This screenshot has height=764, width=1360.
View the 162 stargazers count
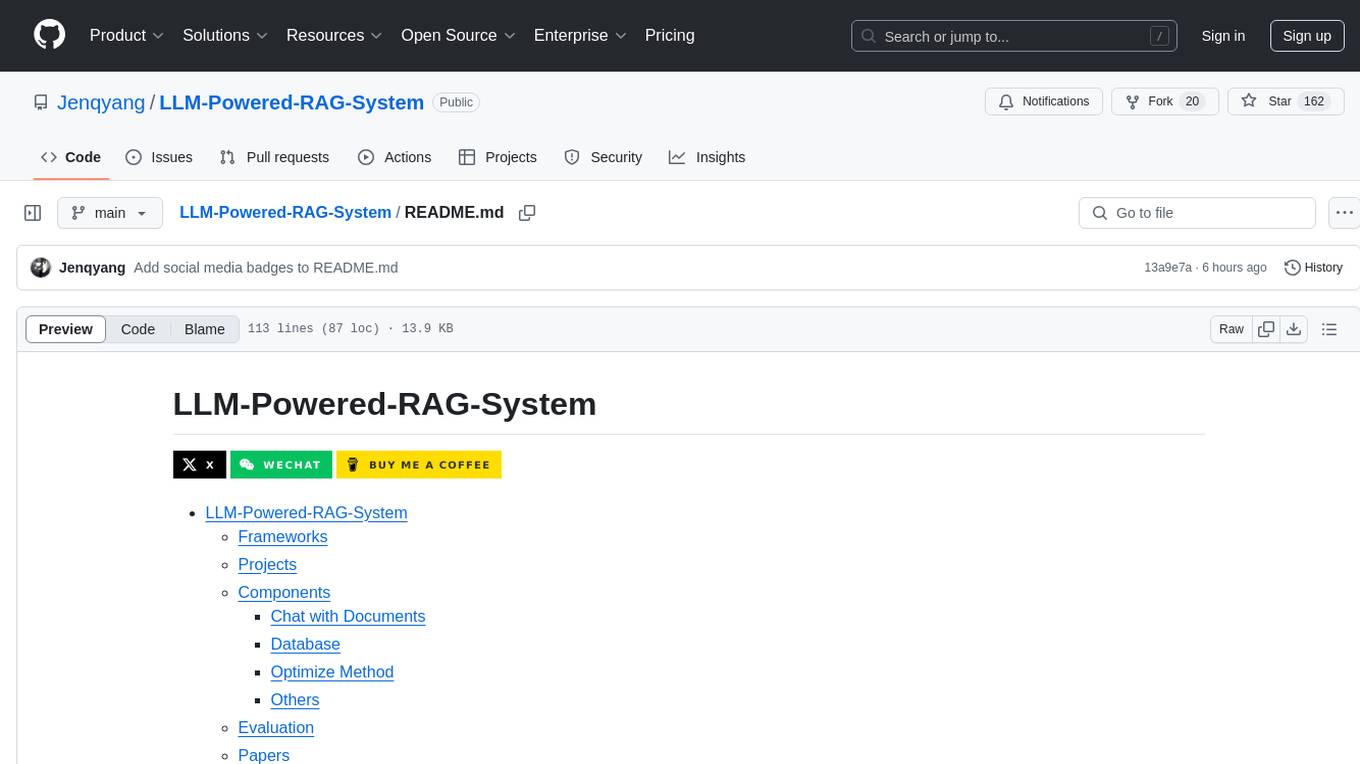point(1314,102)
